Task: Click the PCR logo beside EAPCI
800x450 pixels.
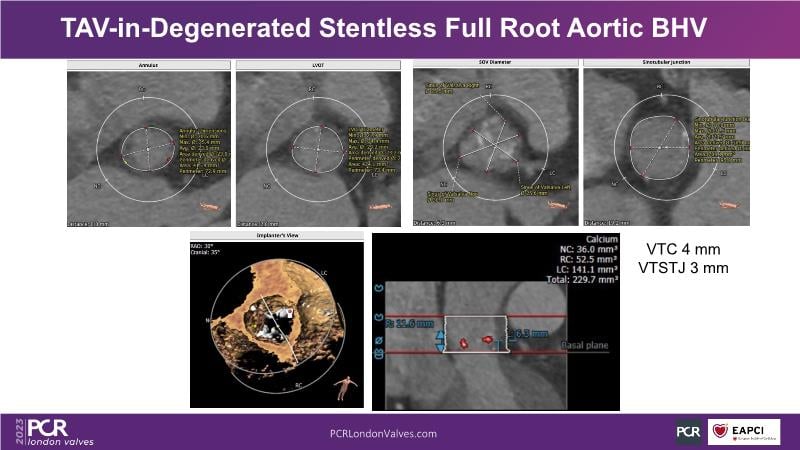Action: point(688,432)
